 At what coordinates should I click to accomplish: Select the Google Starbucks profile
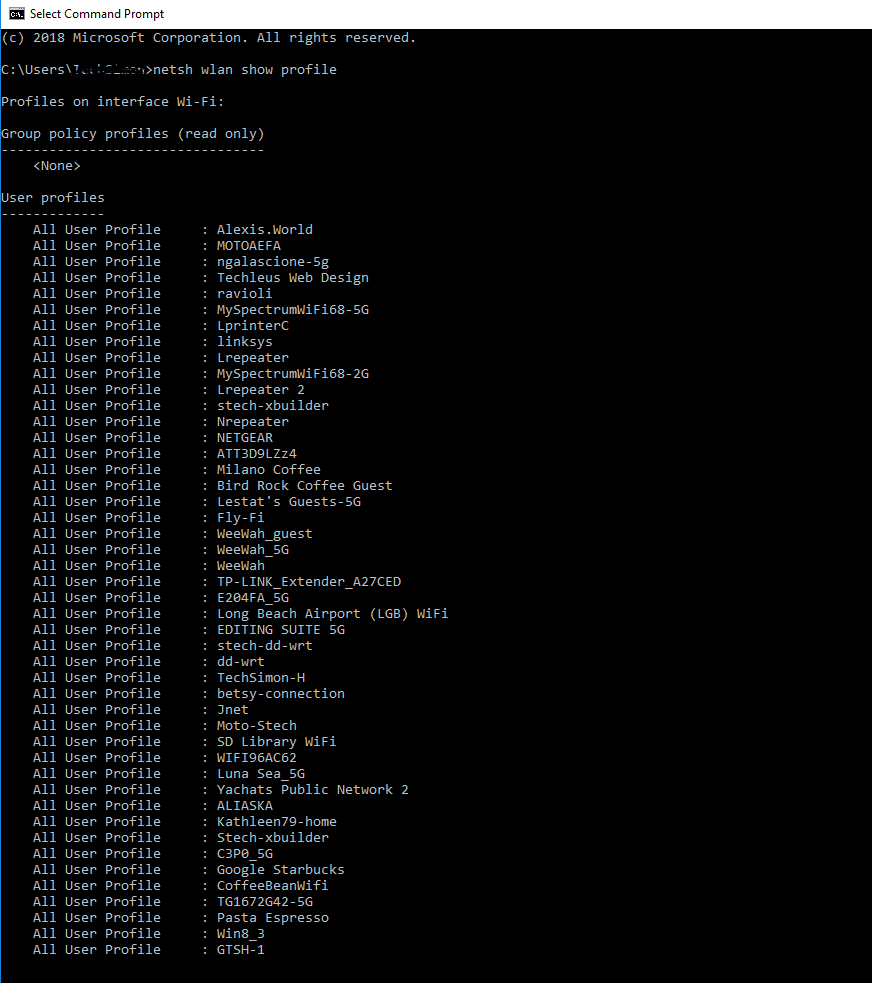click(281, 870)
